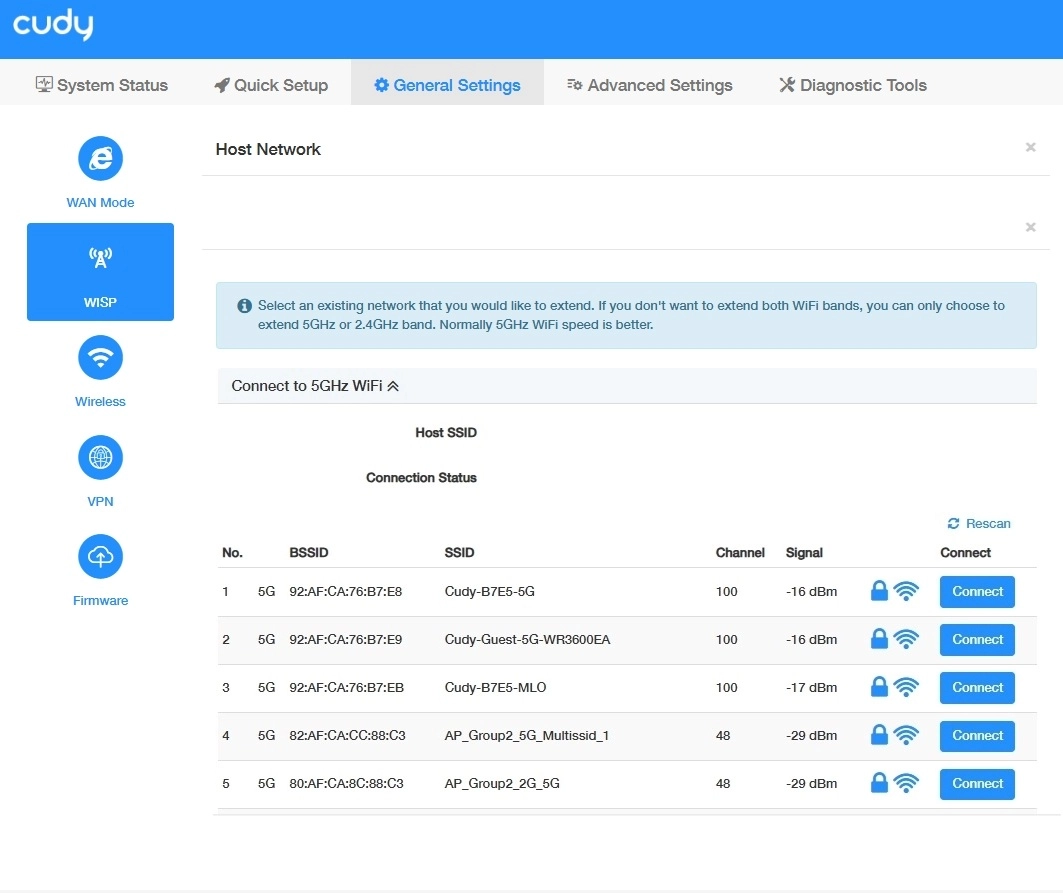This screenshot has height=893, width=1063.
Task: Open the Firmware upload icon
Action: (x=100, y=557)
